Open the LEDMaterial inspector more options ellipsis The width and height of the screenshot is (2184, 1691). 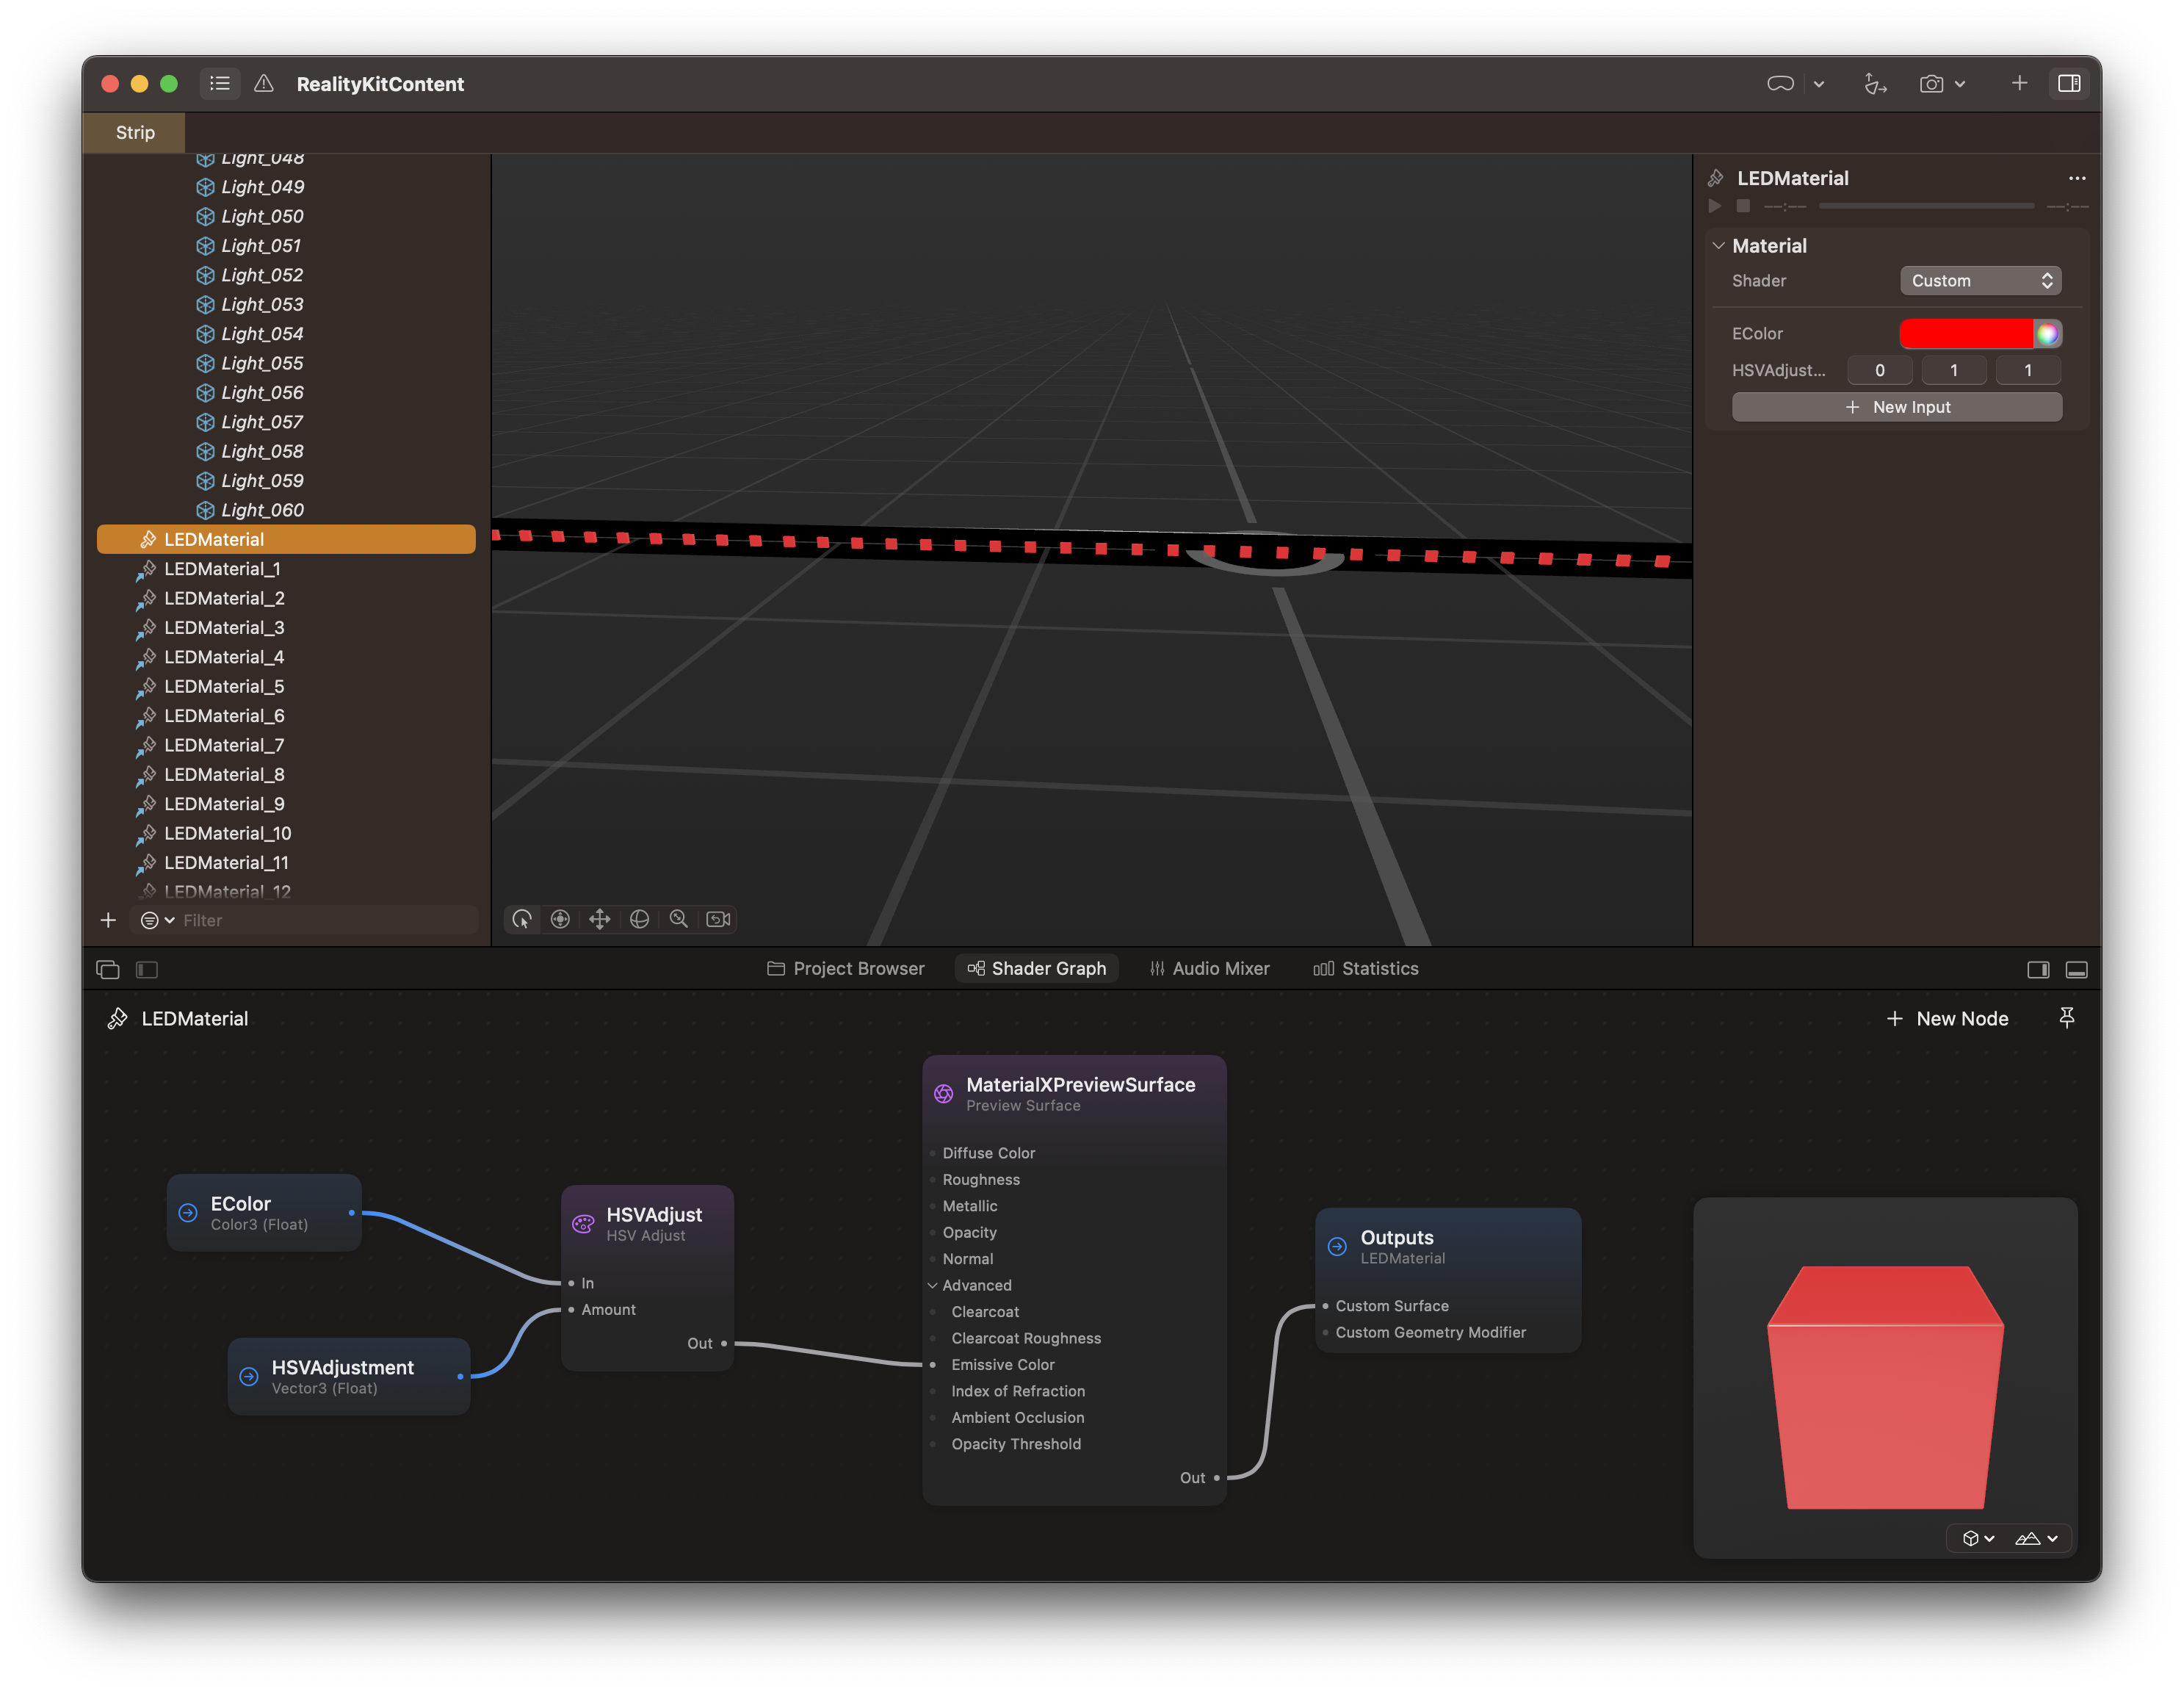(2077, 178)
